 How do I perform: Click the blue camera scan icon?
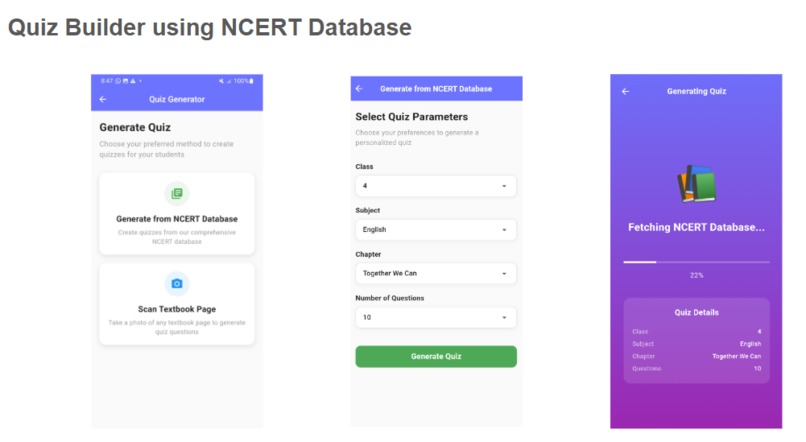pyautogui.click(x=177, y=283)
